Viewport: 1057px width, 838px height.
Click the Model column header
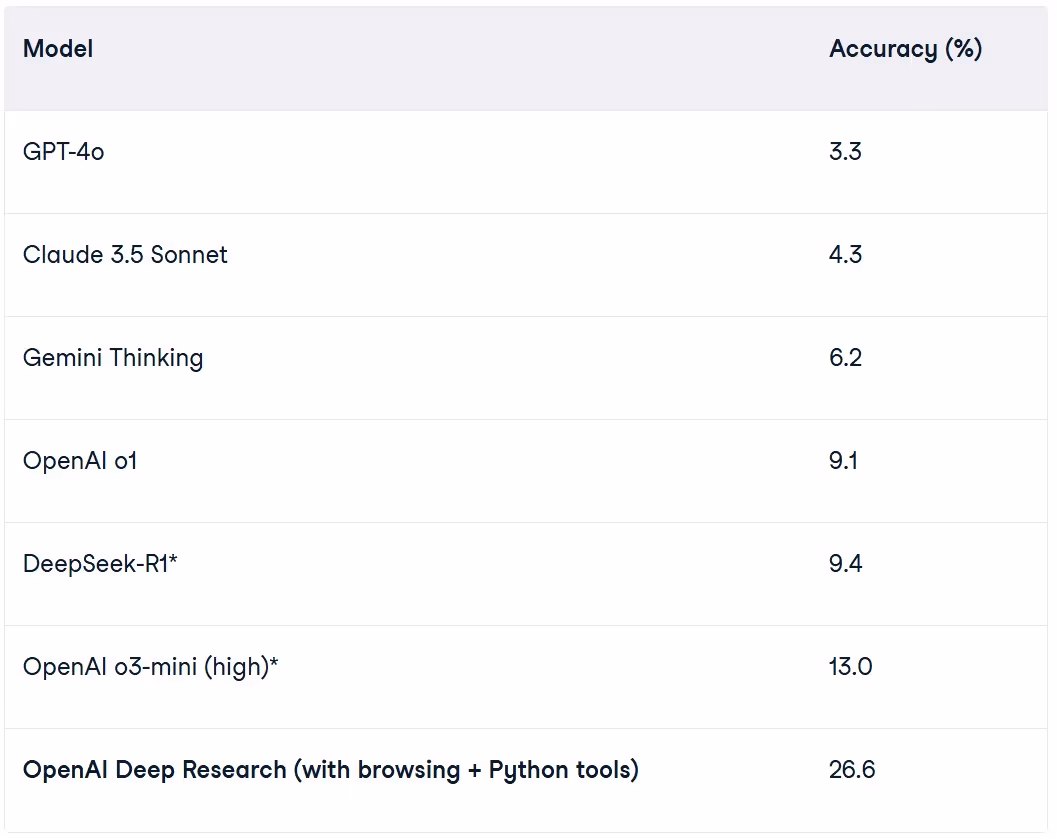point(58,49)
